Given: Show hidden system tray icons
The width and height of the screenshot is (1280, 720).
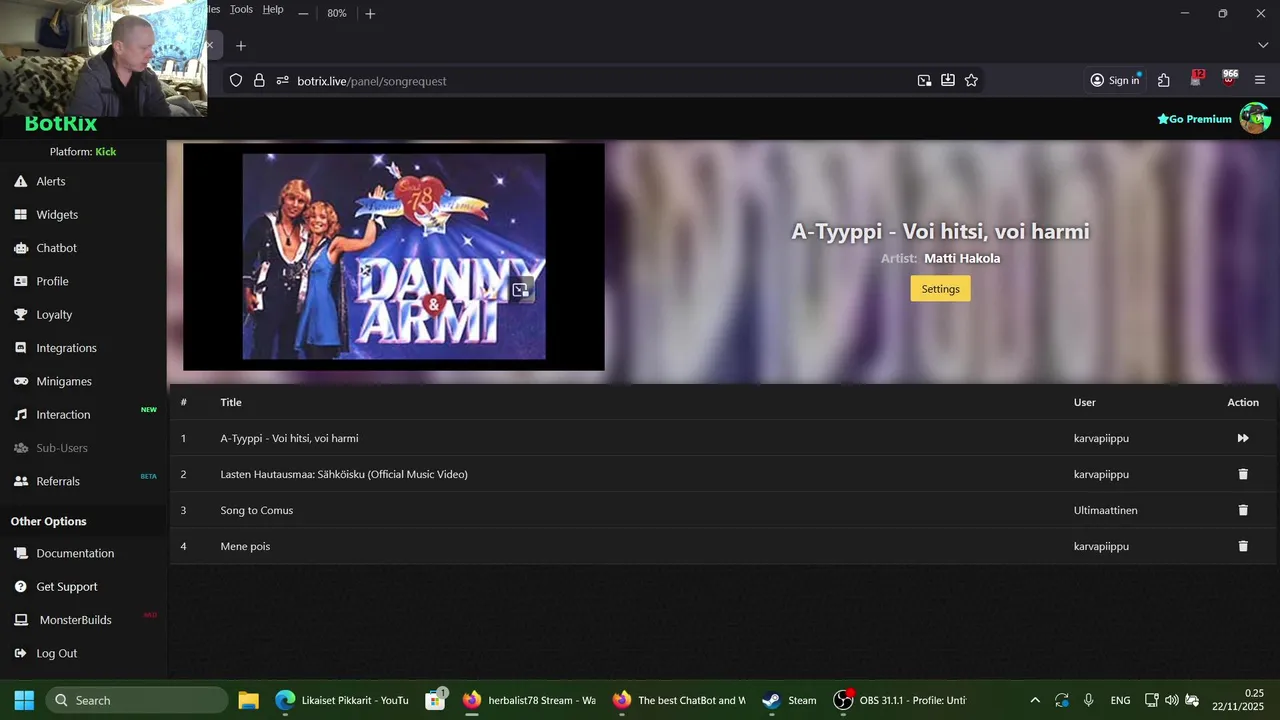Looking at the screenshot, I should [1035, 700].
